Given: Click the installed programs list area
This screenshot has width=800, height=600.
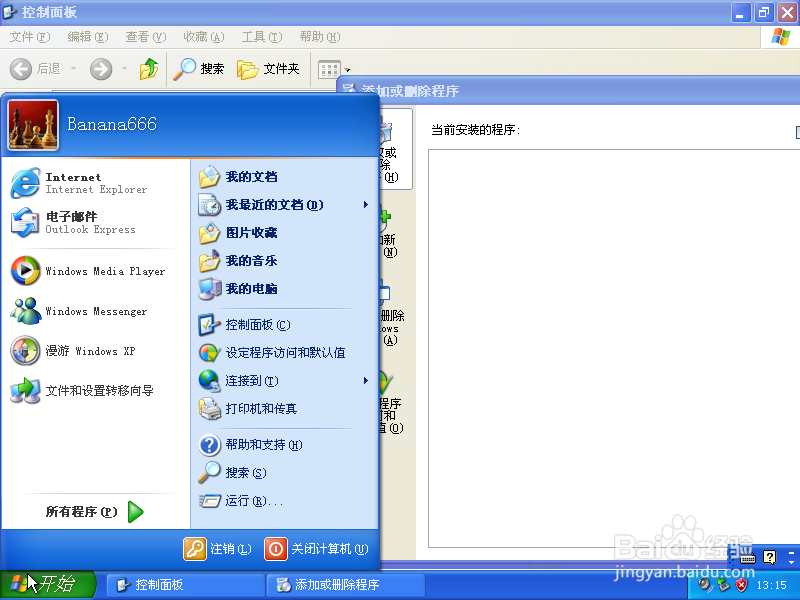Looking at the screenshot, I should (x=614, y=348).
